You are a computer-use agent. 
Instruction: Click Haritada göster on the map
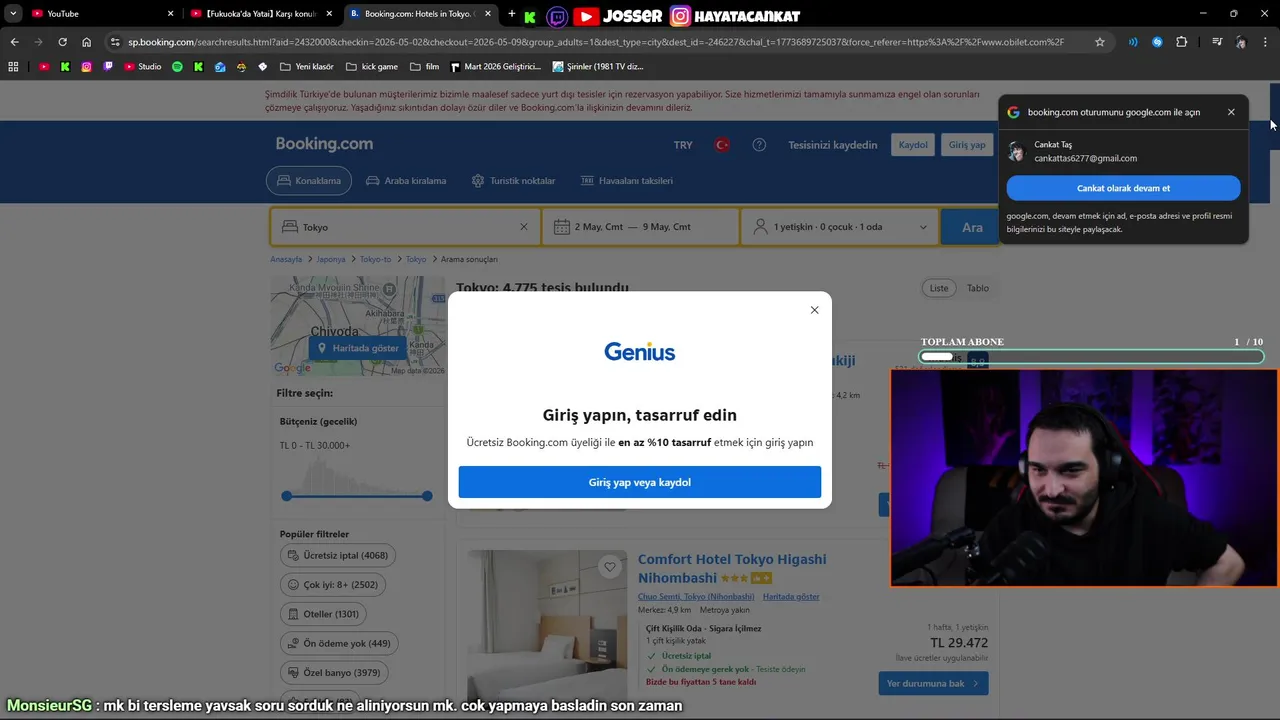pos(358,348)
